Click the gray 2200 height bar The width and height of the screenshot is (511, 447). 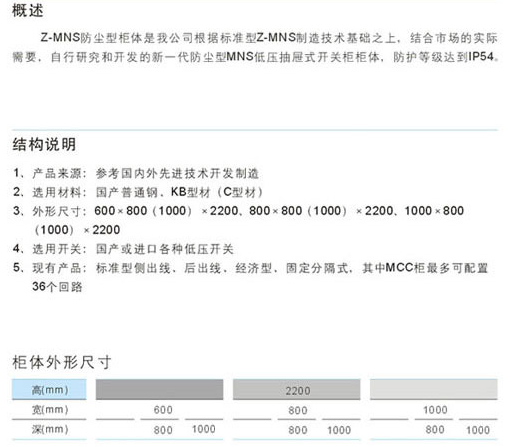point(297,389)
